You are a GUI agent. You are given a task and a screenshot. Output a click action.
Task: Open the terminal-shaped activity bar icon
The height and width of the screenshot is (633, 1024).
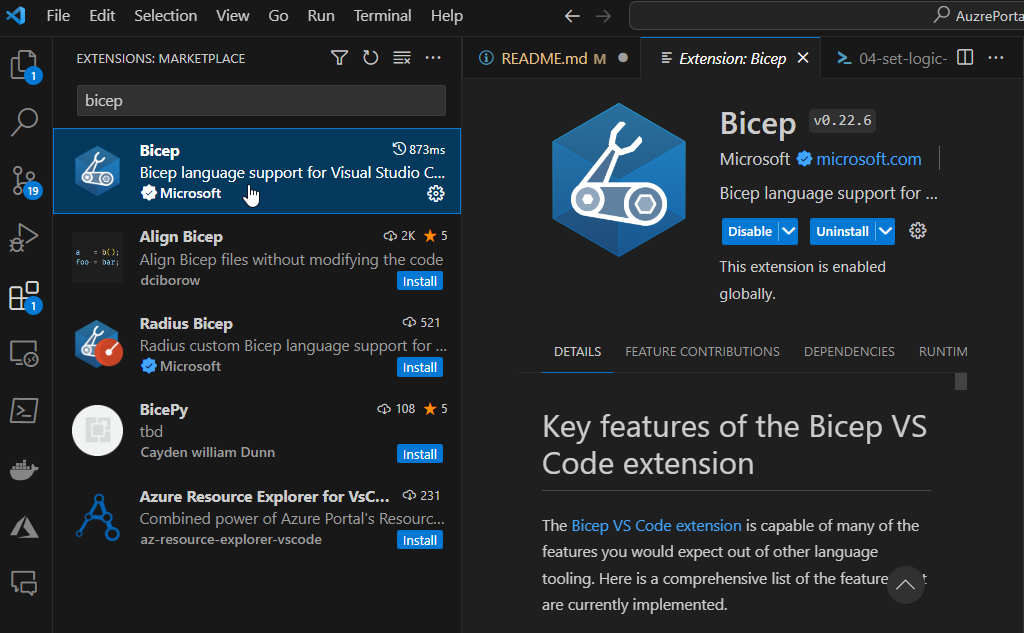(25, 411)
